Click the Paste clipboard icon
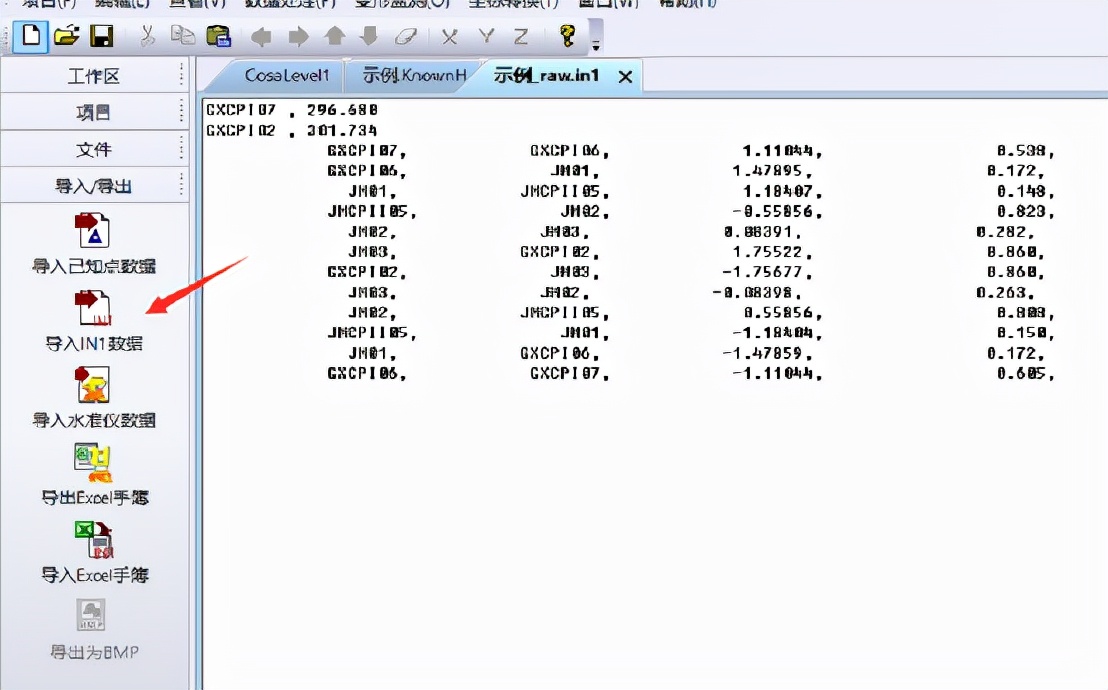Screen dimensions: 1108x690 217,37
